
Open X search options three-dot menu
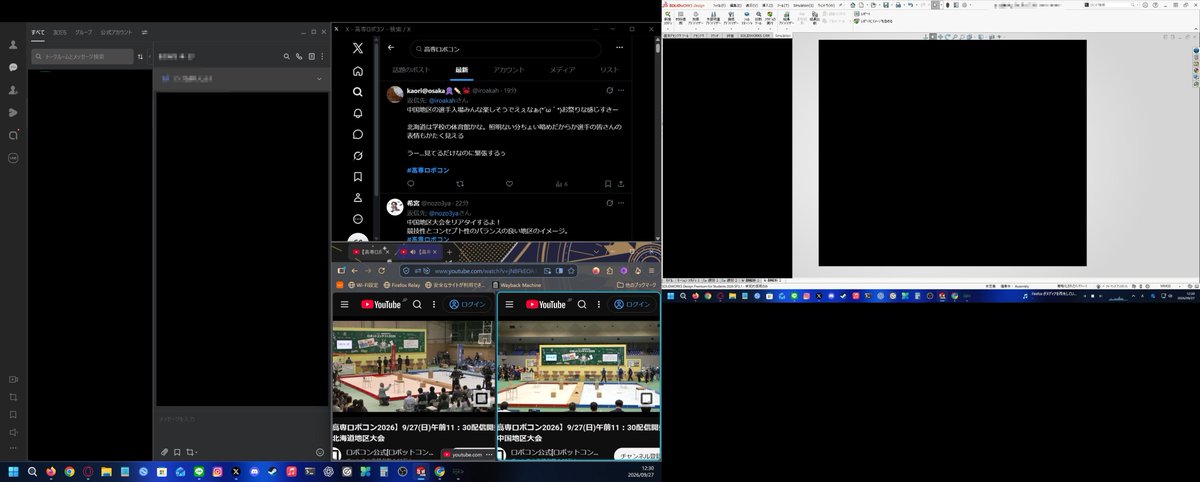point(619,48)
